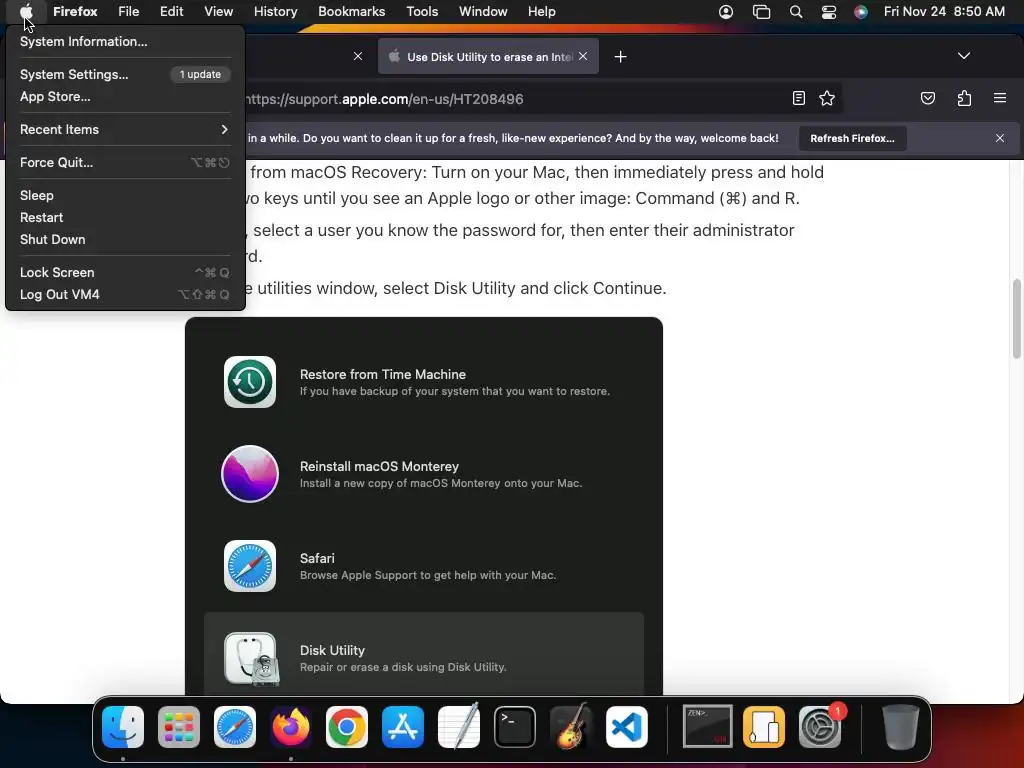
Task: Open the yellow document app in Dock
Action: (x=763, y=727)
